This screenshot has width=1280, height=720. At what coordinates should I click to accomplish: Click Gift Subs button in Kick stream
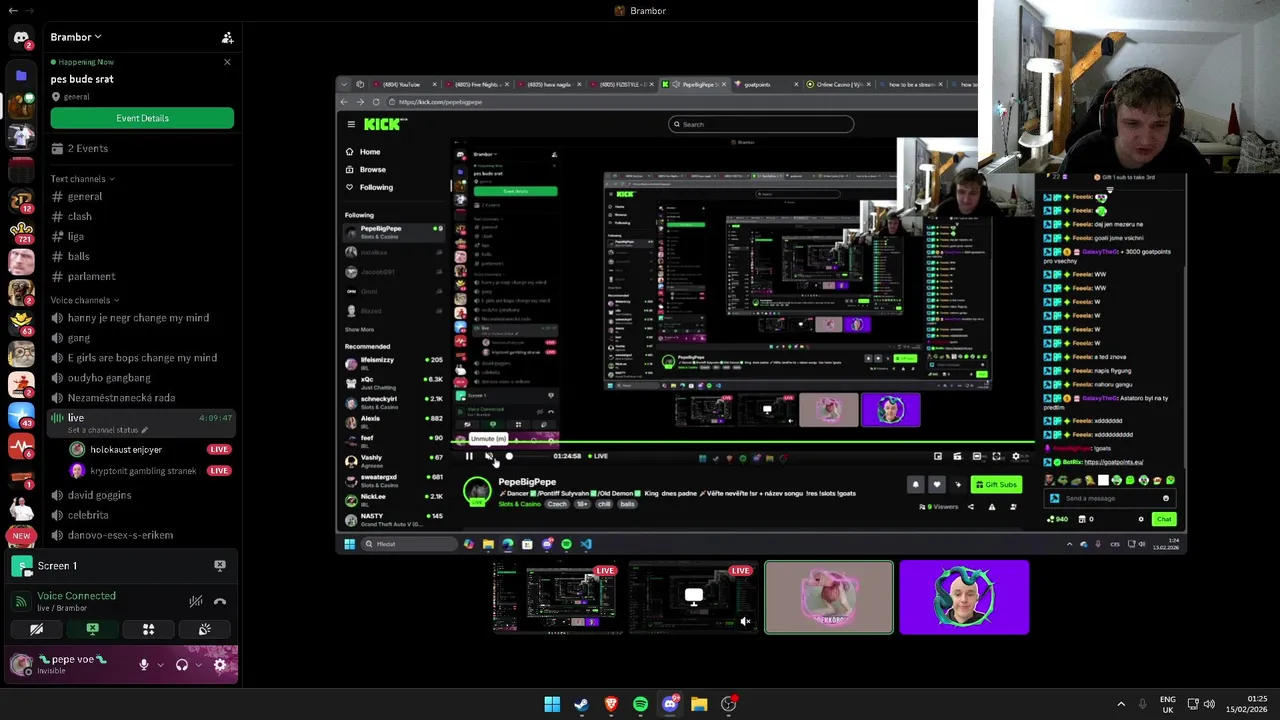[x=996, y=485]
